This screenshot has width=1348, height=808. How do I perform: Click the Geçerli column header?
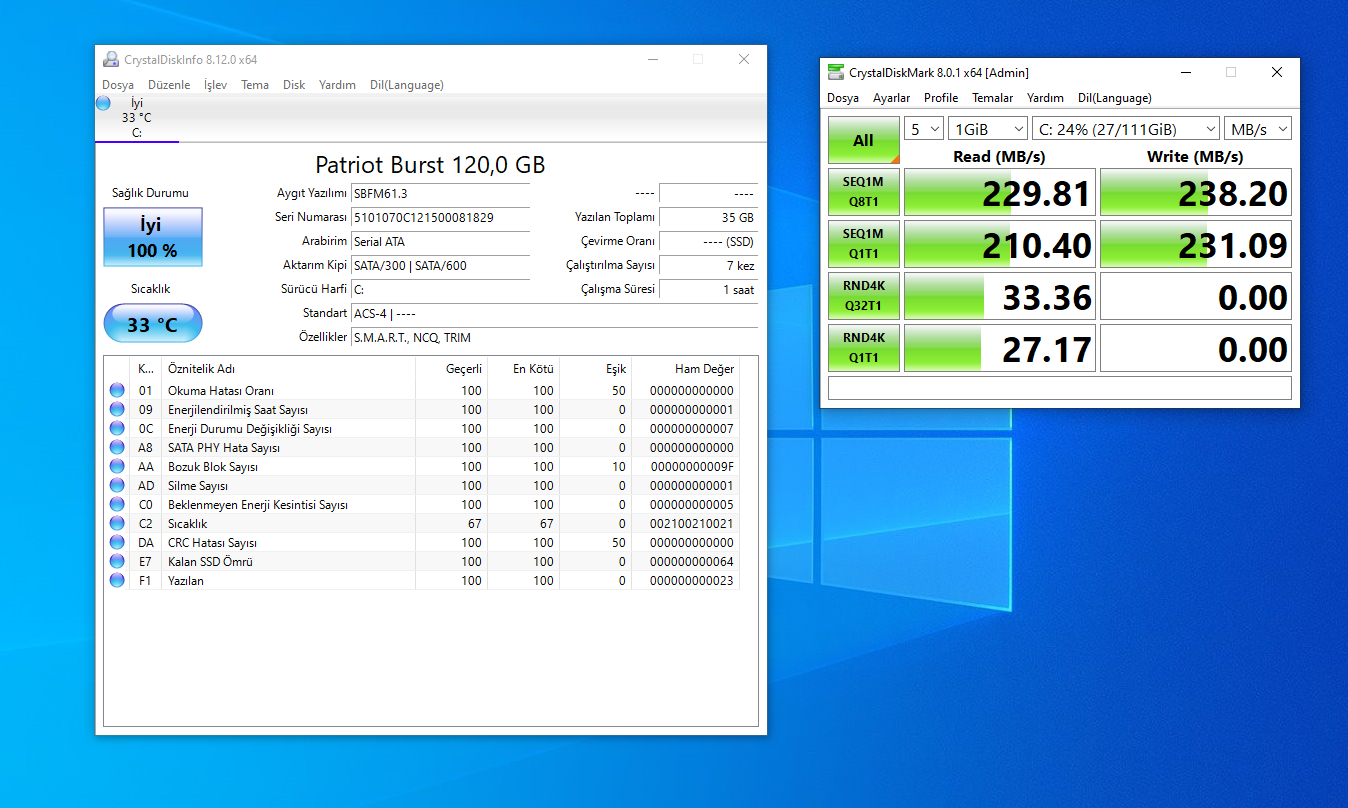451,369
